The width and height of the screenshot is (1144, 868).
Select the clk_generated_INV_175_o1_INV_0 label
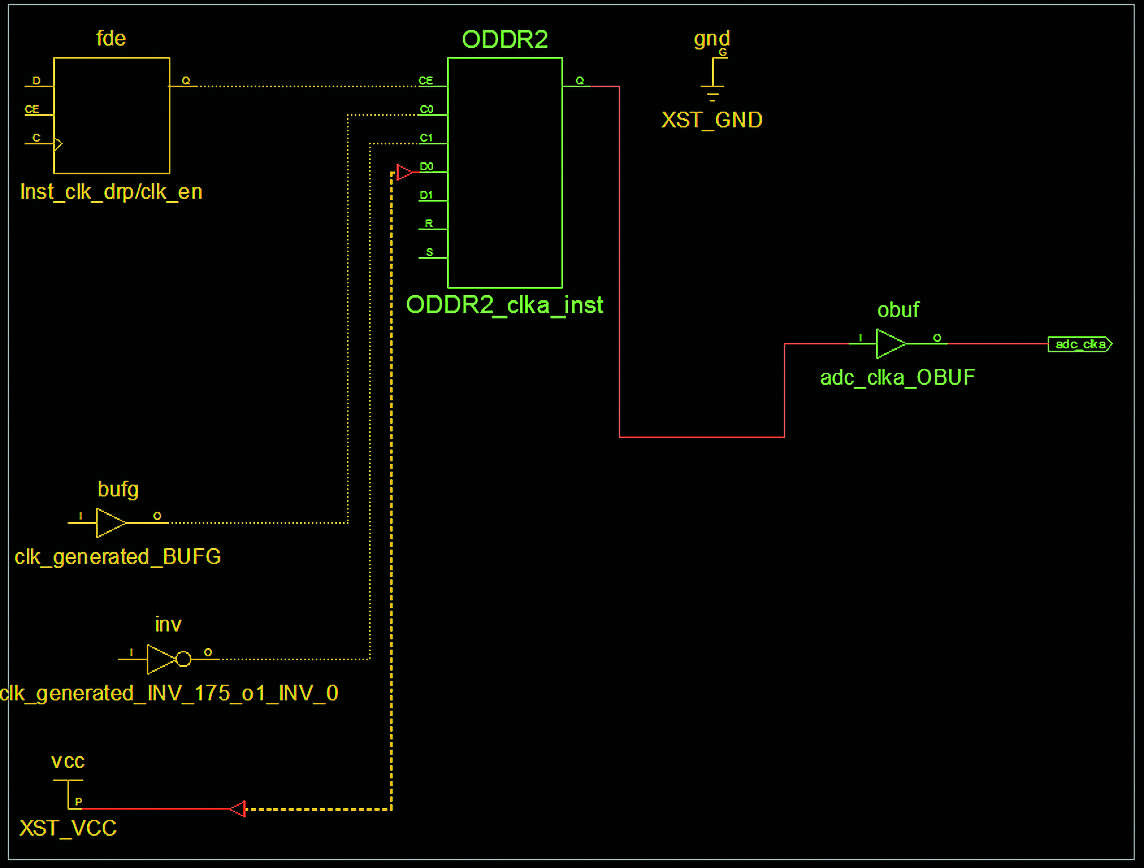(x=170, y=693)
